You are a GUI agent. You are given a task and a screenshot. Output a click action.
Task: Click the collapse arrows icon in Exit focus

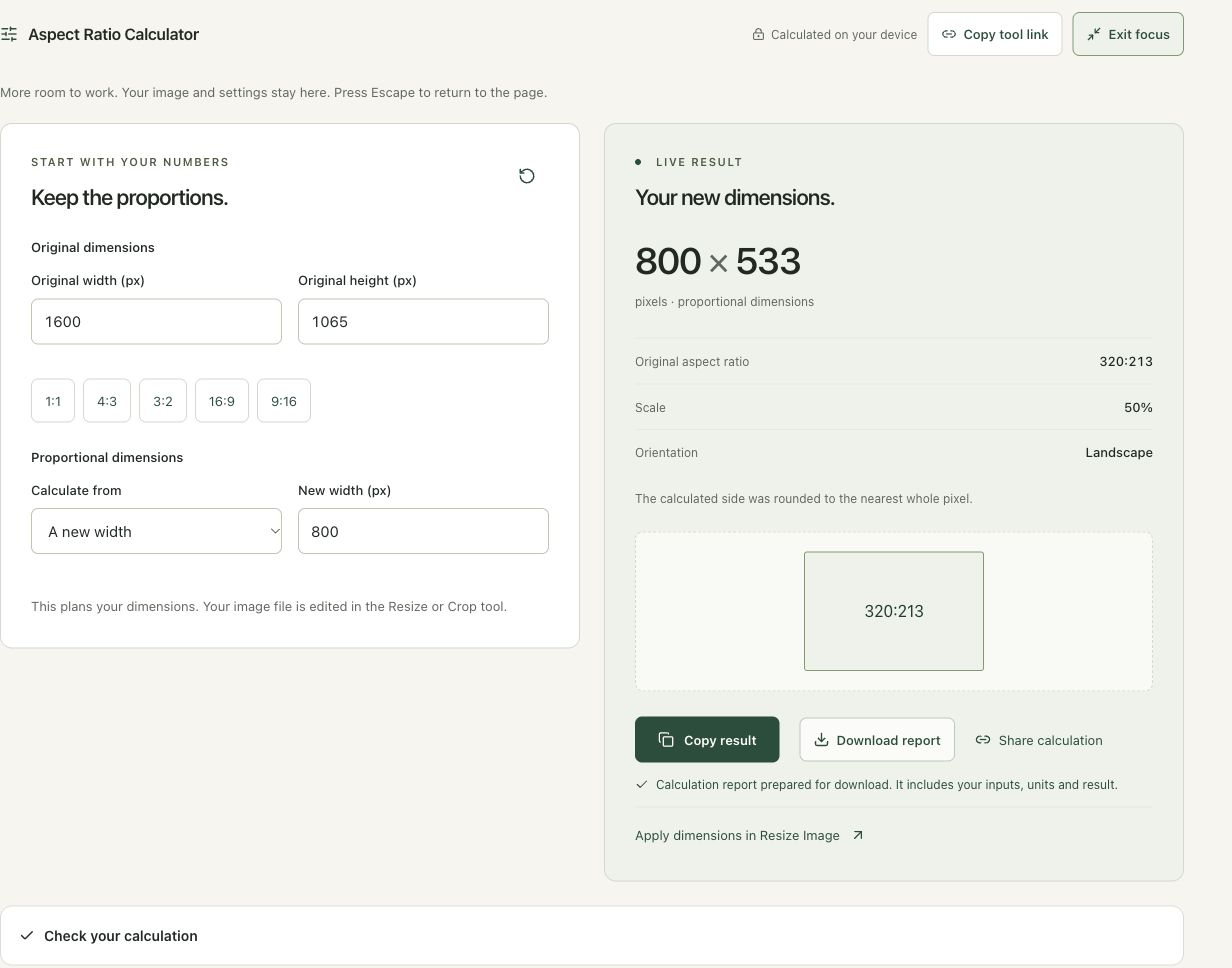tap(1094, 34)
